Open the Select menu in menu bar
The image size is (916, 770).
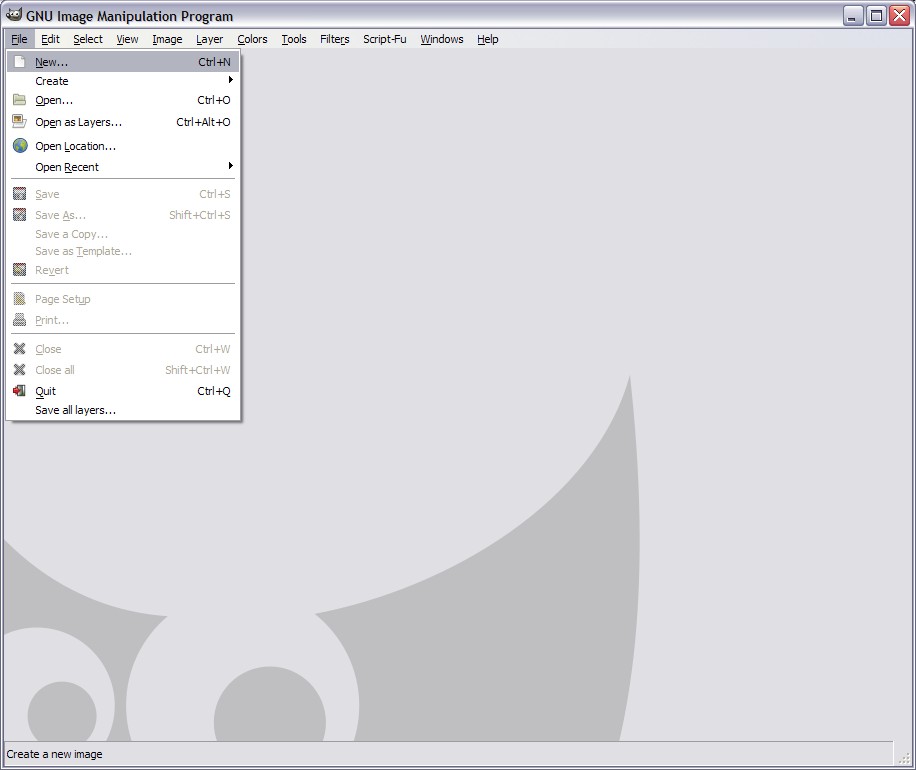coord(88,39)
